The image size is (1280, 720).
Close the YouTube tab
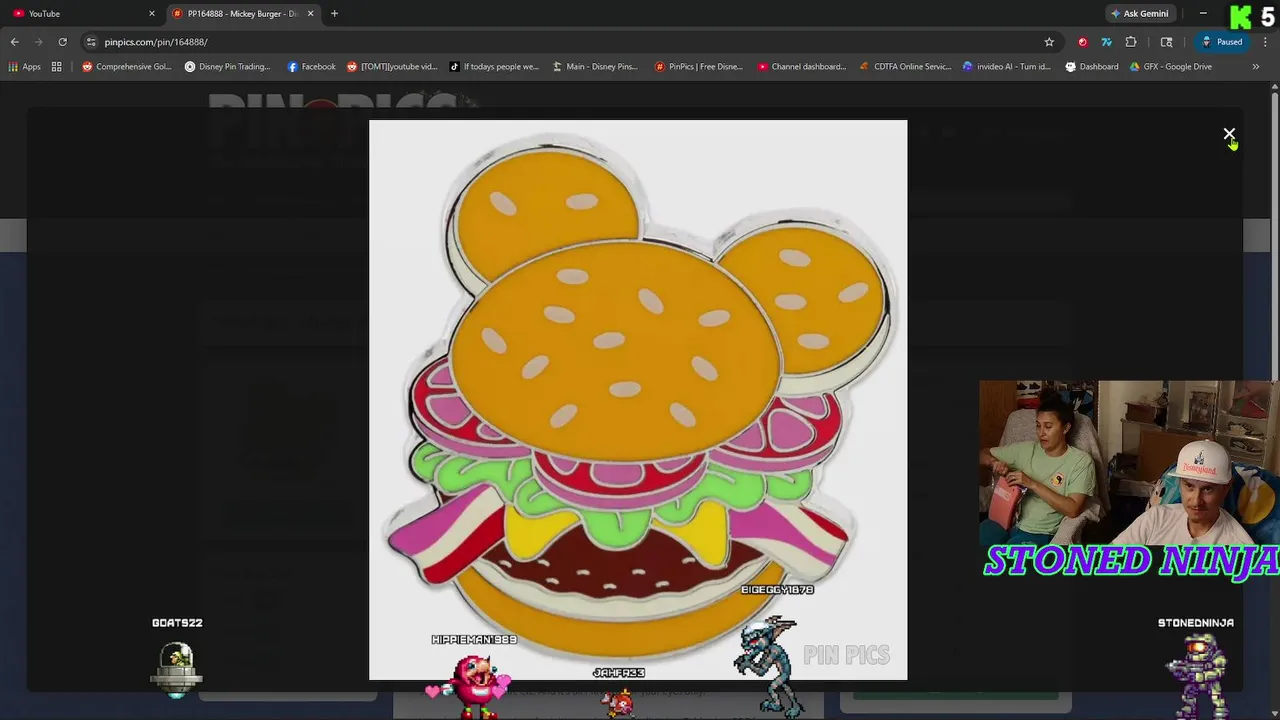click(152, 14)
